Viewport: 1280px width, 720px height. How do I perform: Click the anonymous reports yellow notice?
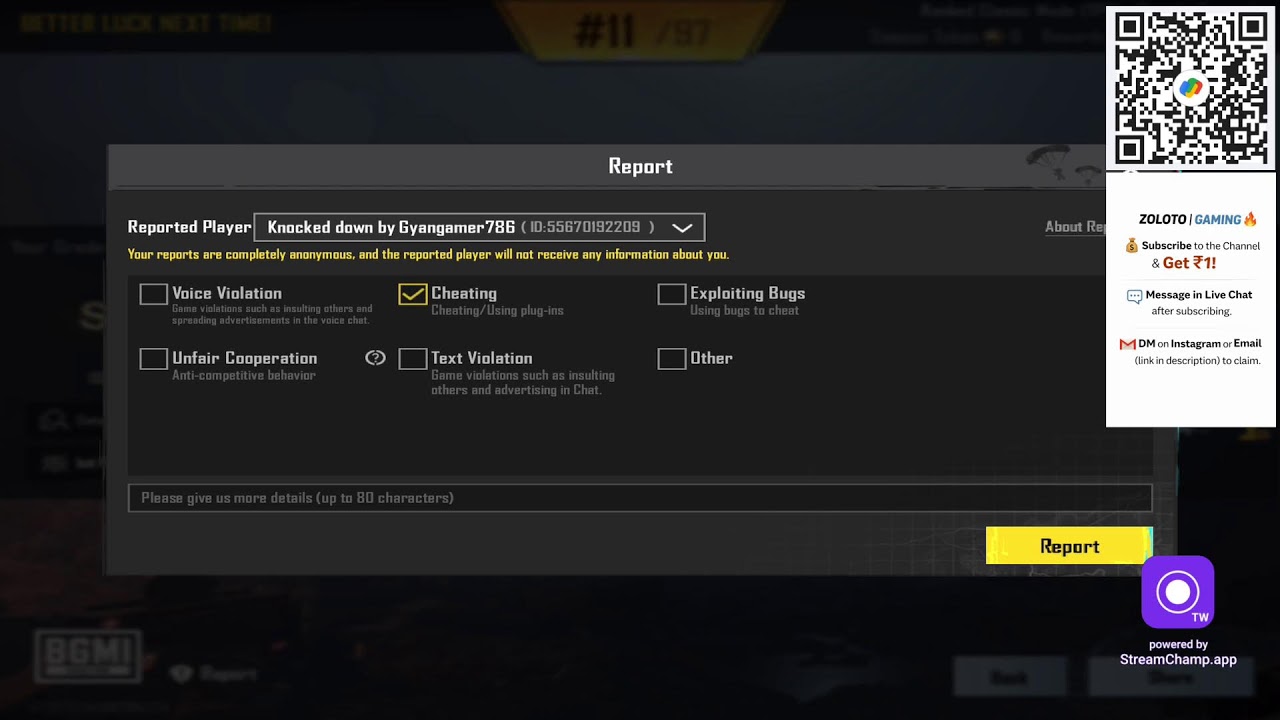click(428, 255)
